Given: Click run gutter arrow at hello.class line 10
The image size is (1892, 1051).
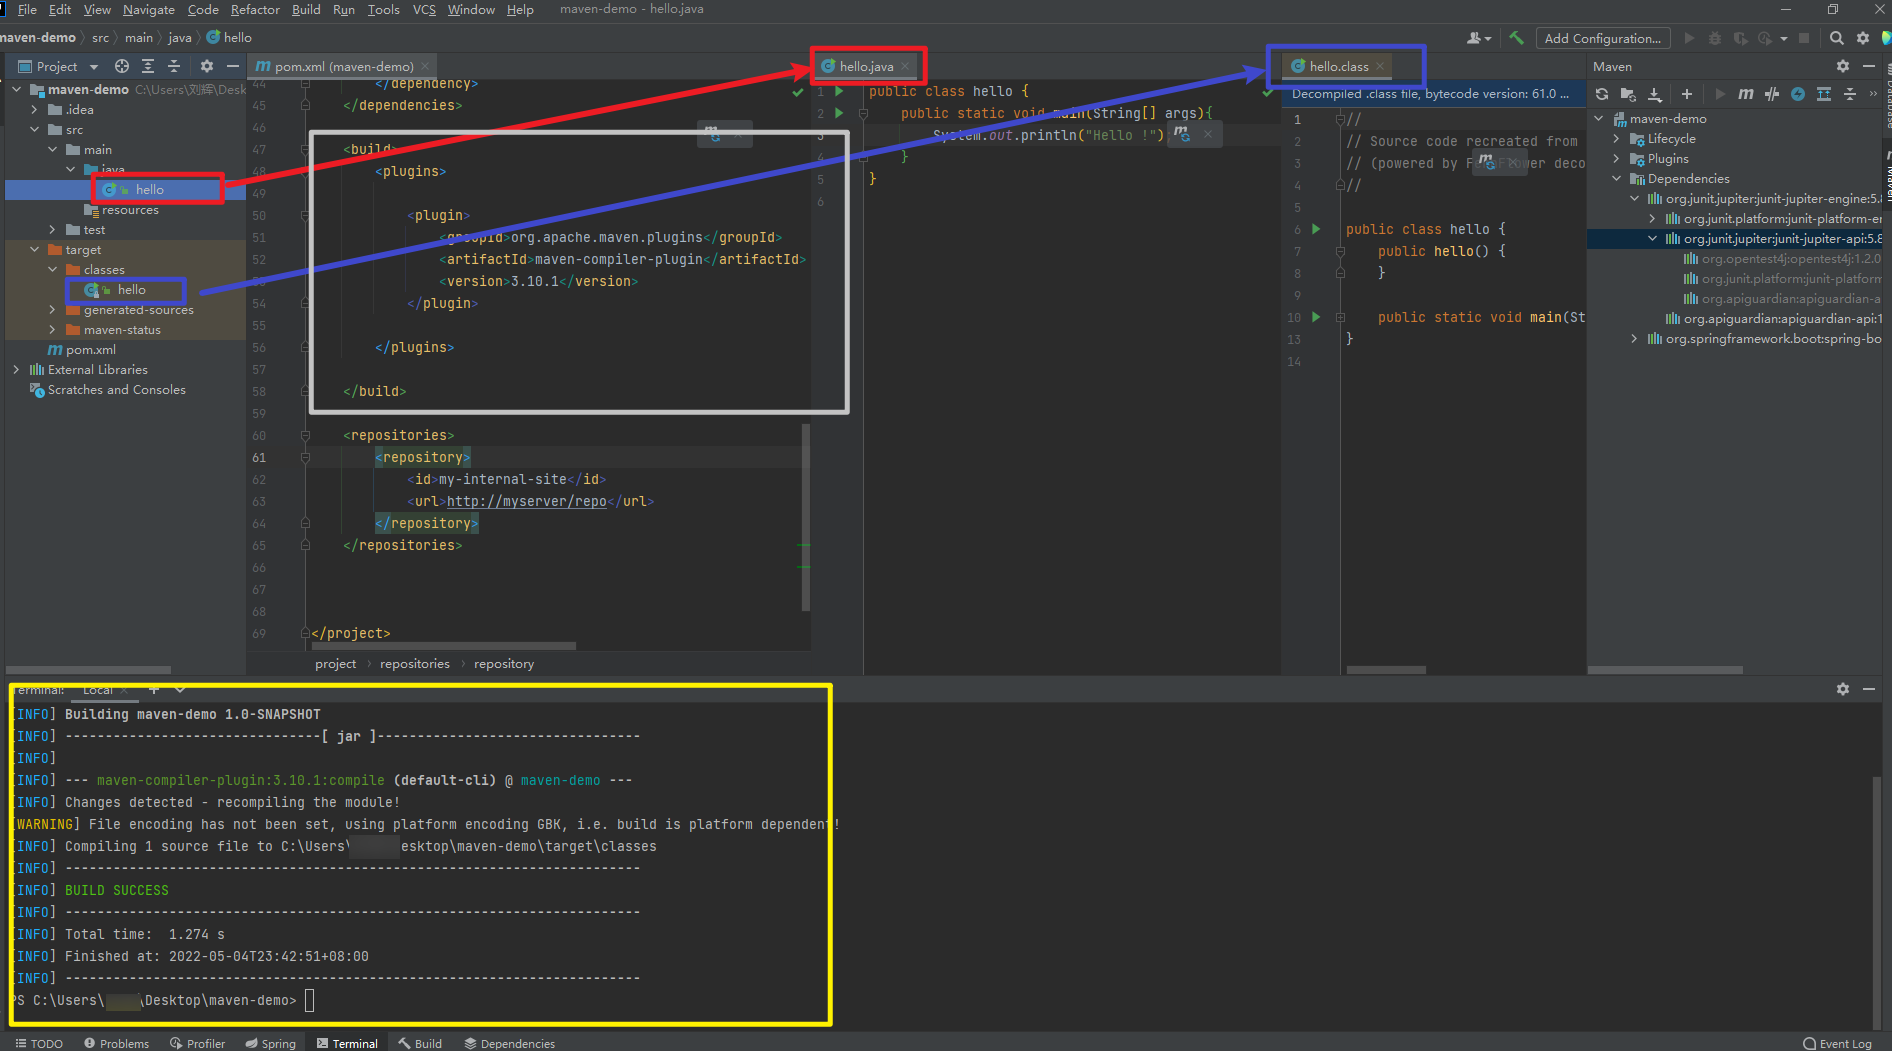Looking at the screenshot, I should pyautogui.click(x=1316, y=317).
